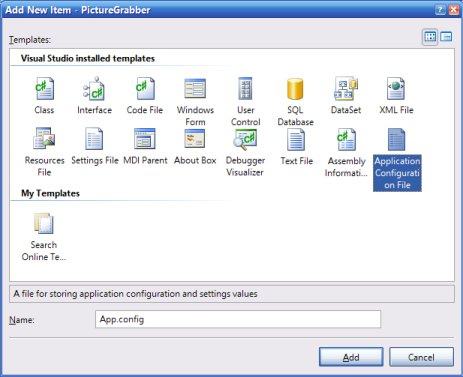
Task: Cancel the Add New Item dialog
Action: coord(421,357)
